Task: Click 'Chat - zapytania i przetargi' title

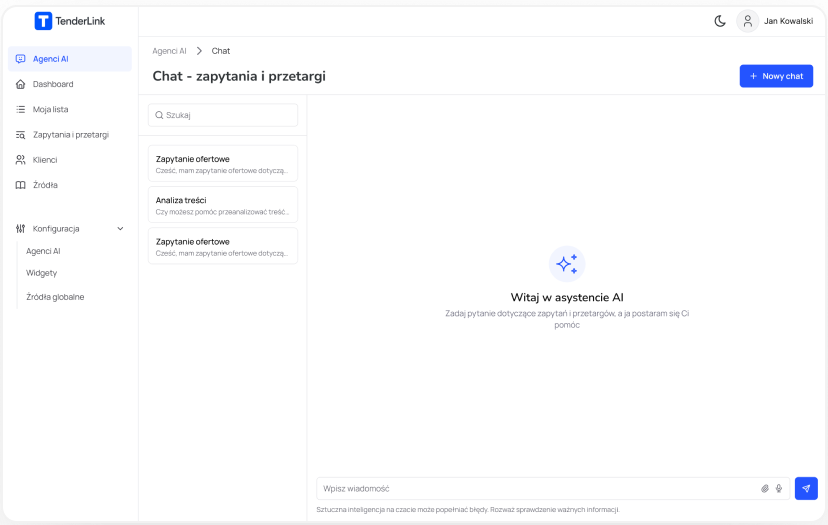Action: pyautogui.click(x=239, y=76)
